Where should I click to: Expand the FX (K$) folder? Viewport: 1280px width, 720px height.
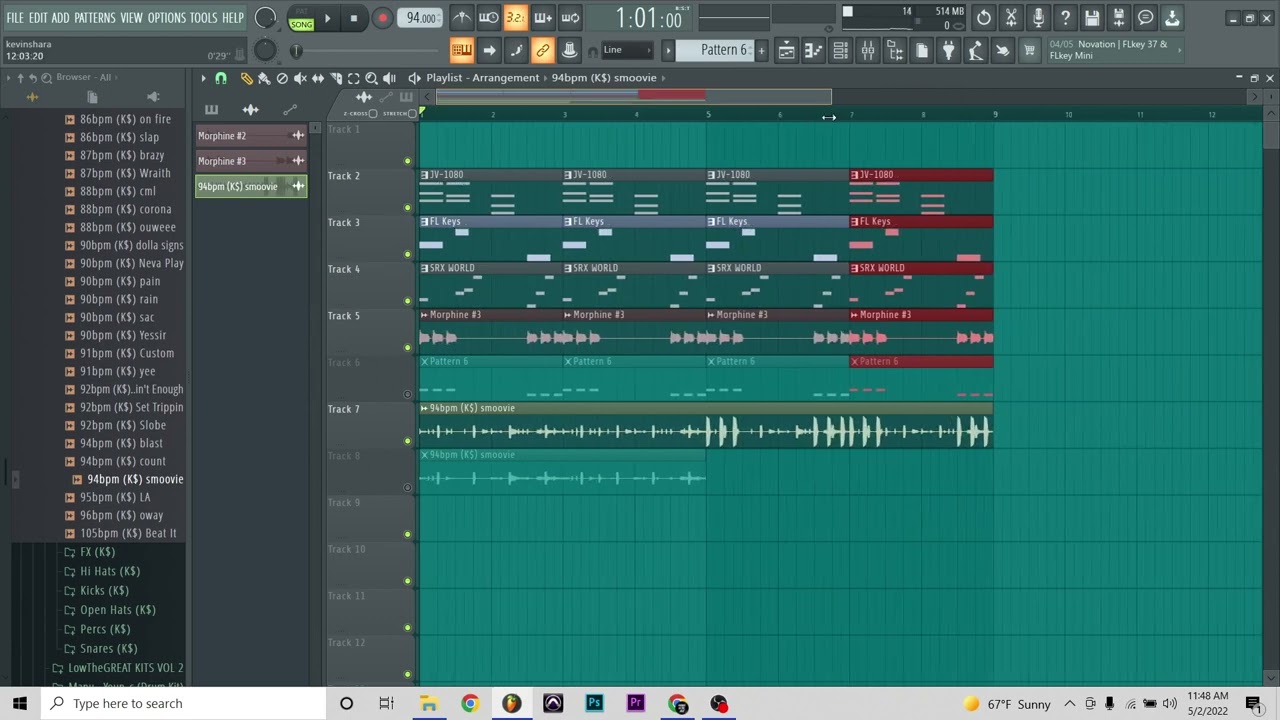point(98,552)
